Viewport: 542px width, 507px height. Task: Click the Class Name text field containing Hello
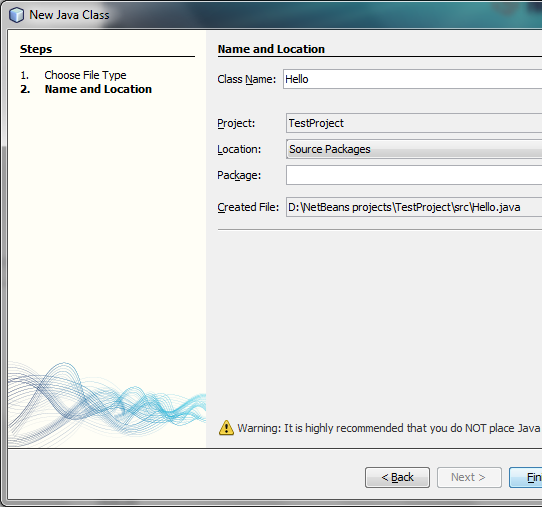pos(412,79)
